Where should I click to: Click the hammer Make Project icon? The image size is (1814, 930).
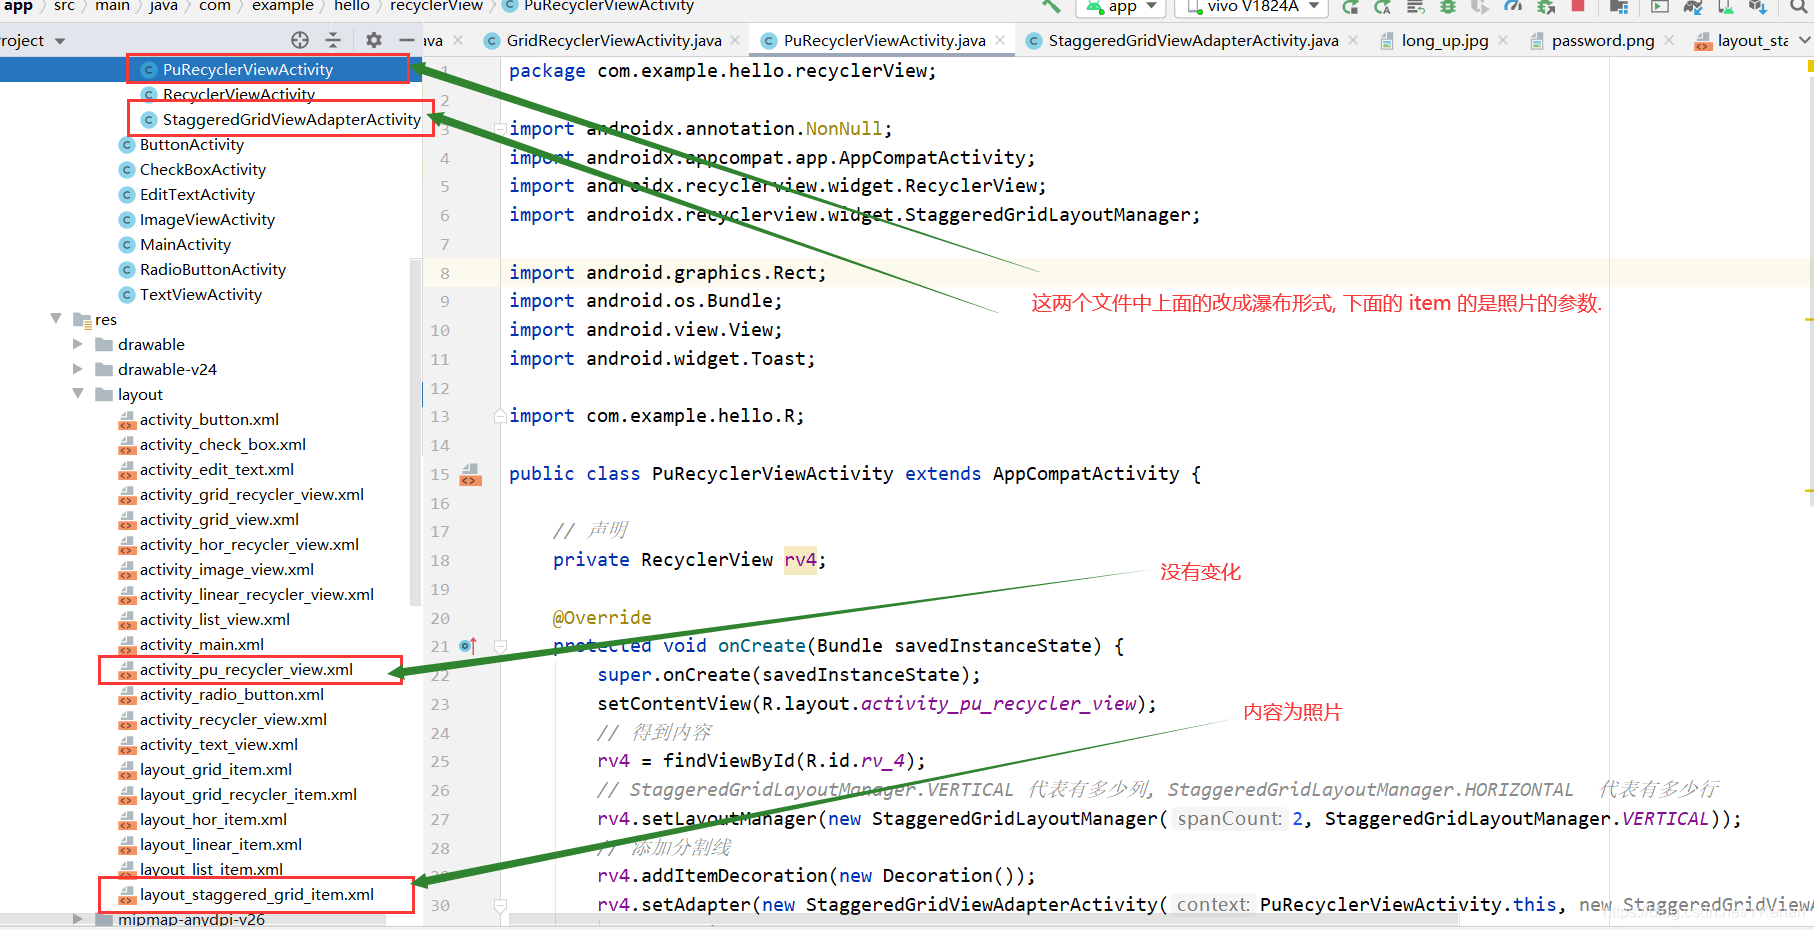coord(1051,6)
